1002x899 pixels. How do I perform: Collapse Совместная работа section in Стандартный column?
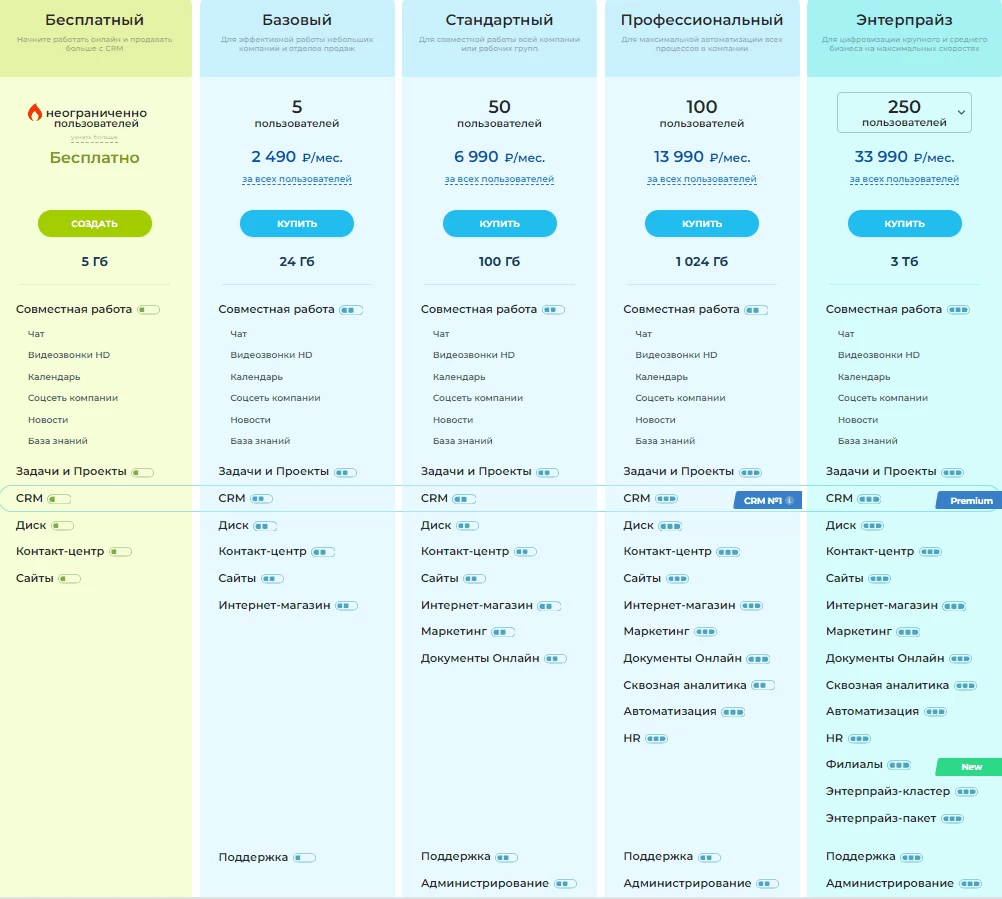553,310
